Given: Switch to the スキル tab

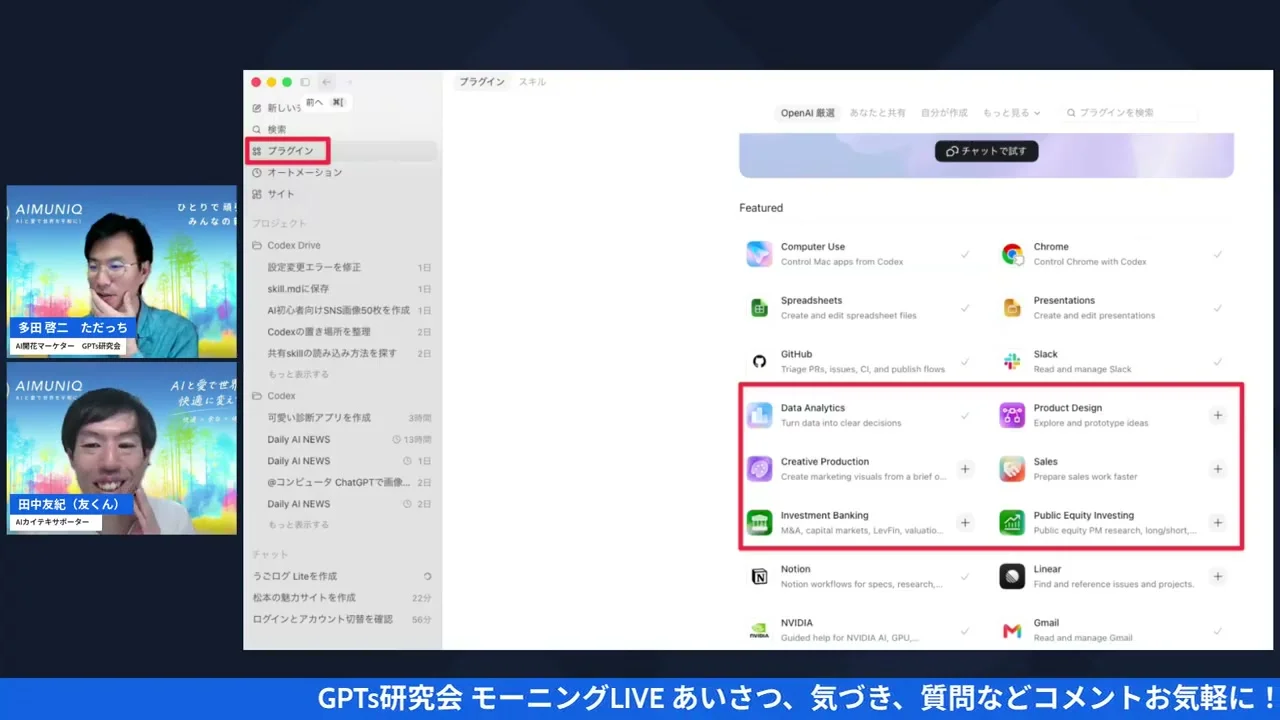Looking at the screenshot, I should coord(532,82).
